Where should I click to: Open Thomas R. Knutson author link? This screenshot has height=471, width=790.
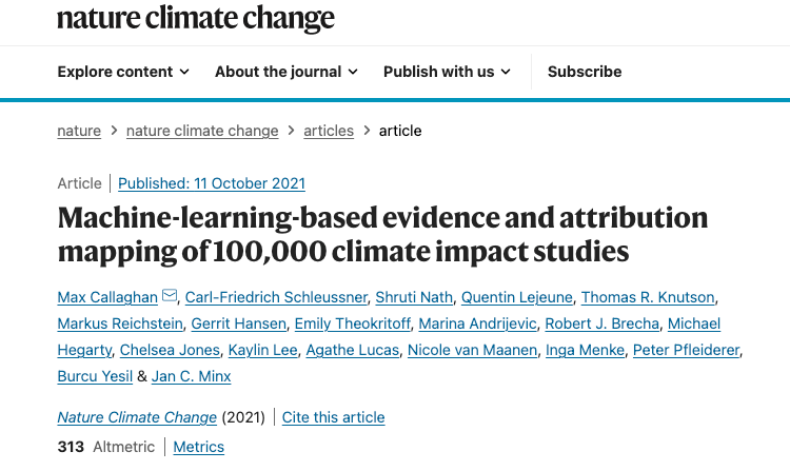point(648,297)
